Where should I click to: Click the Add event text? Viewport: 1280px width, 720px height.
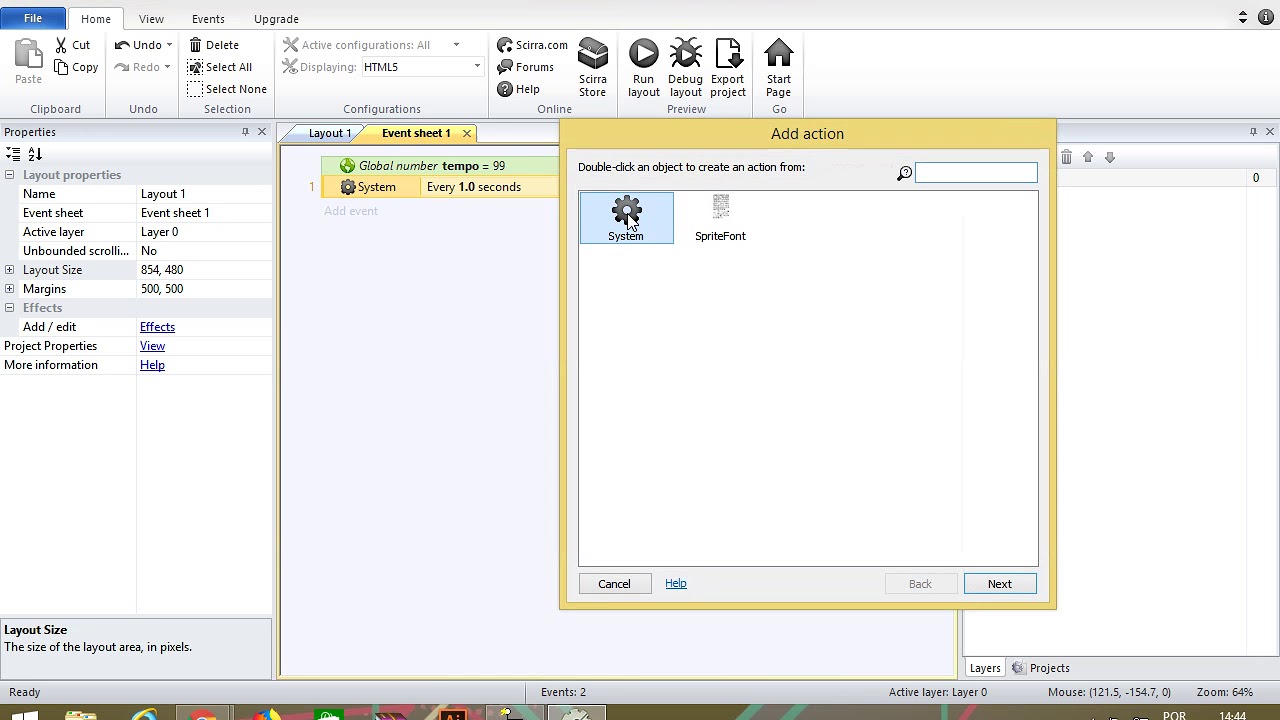coord(351,211)
